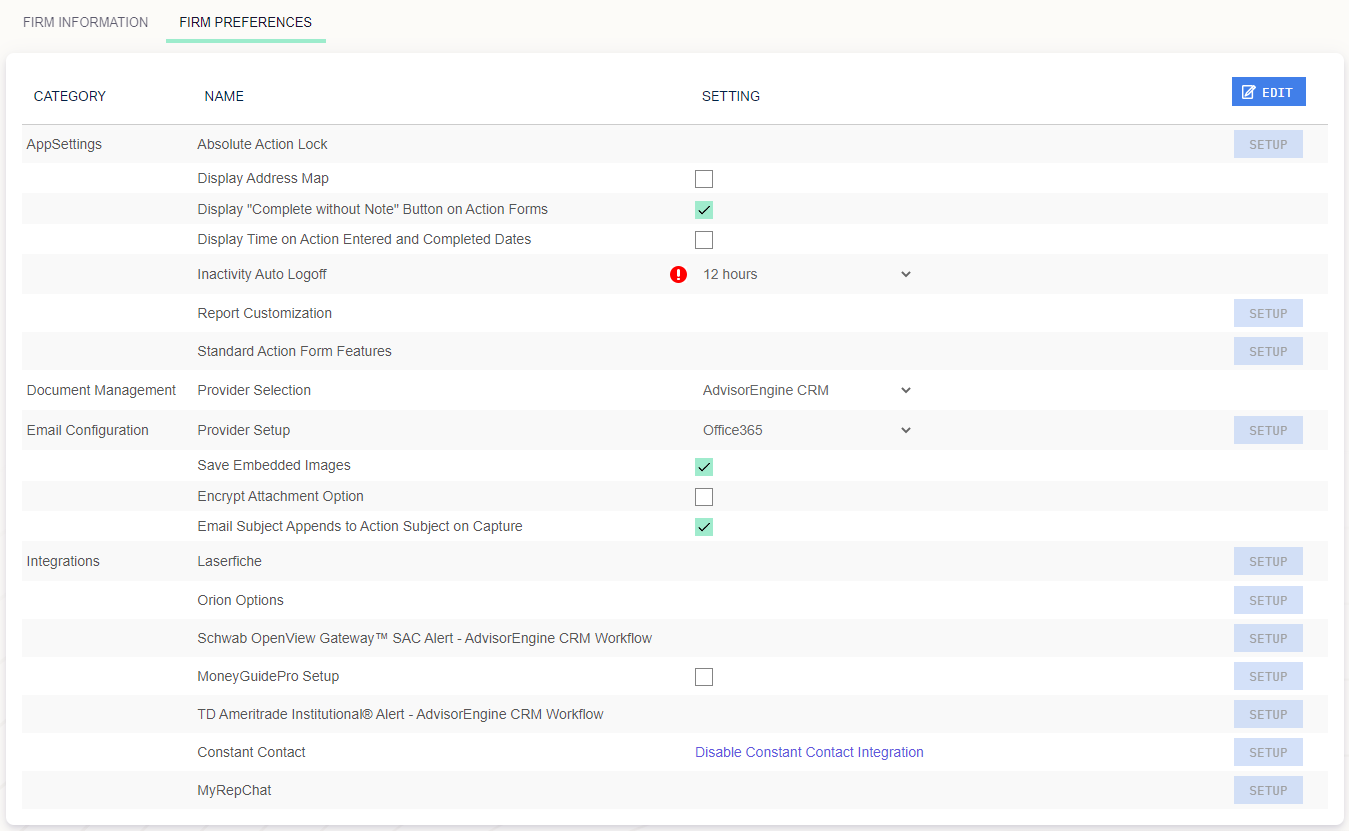Click the Document Management category label
This screenshot has width=1349, height=831.
(x=101, y=390)
